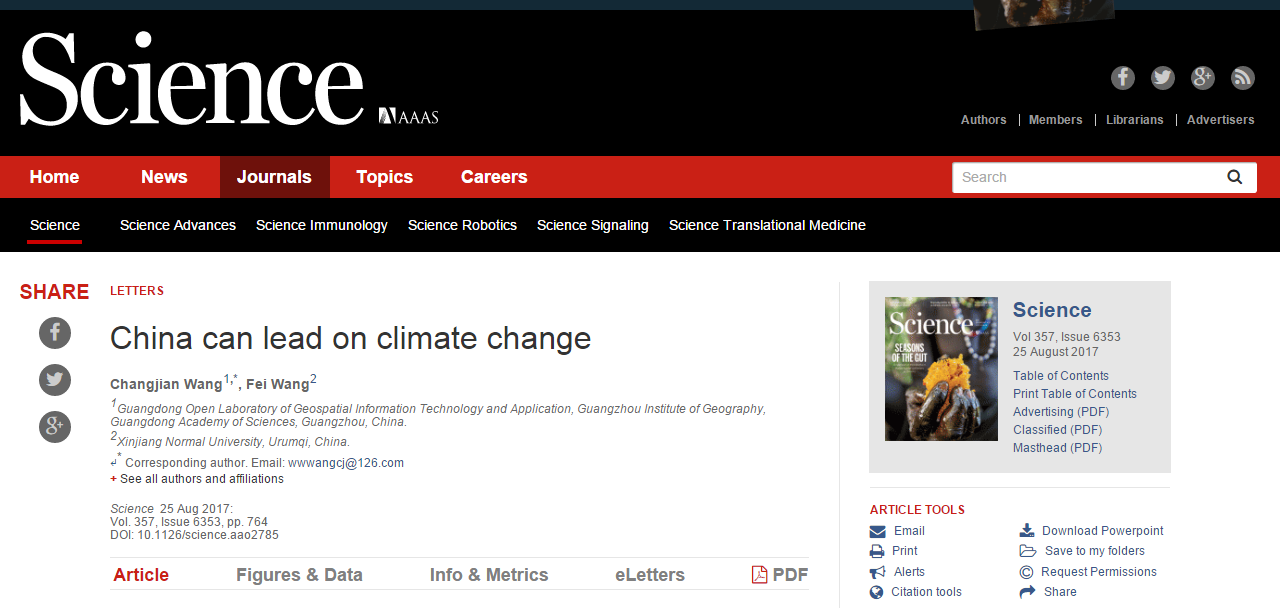Open the Masthead (PDF) link
1280x608 pixels.
pyautogui.click(x=1058, y=448)
